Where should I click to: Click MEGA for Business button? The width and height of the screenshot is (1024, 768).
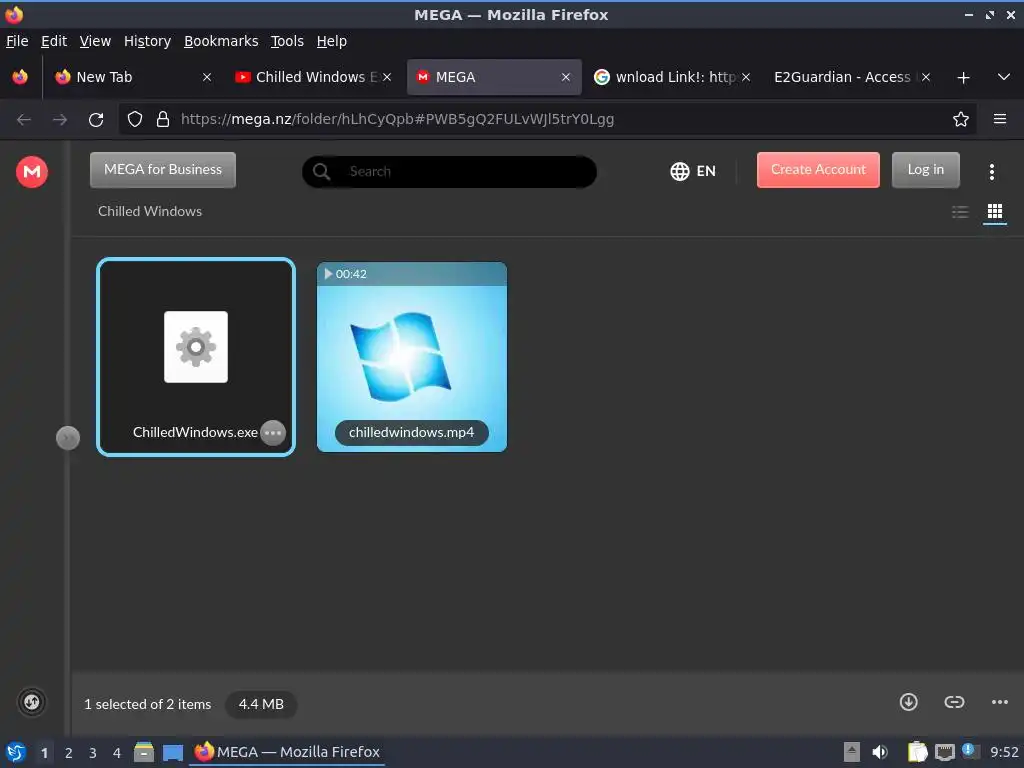(x=163, y=170)
